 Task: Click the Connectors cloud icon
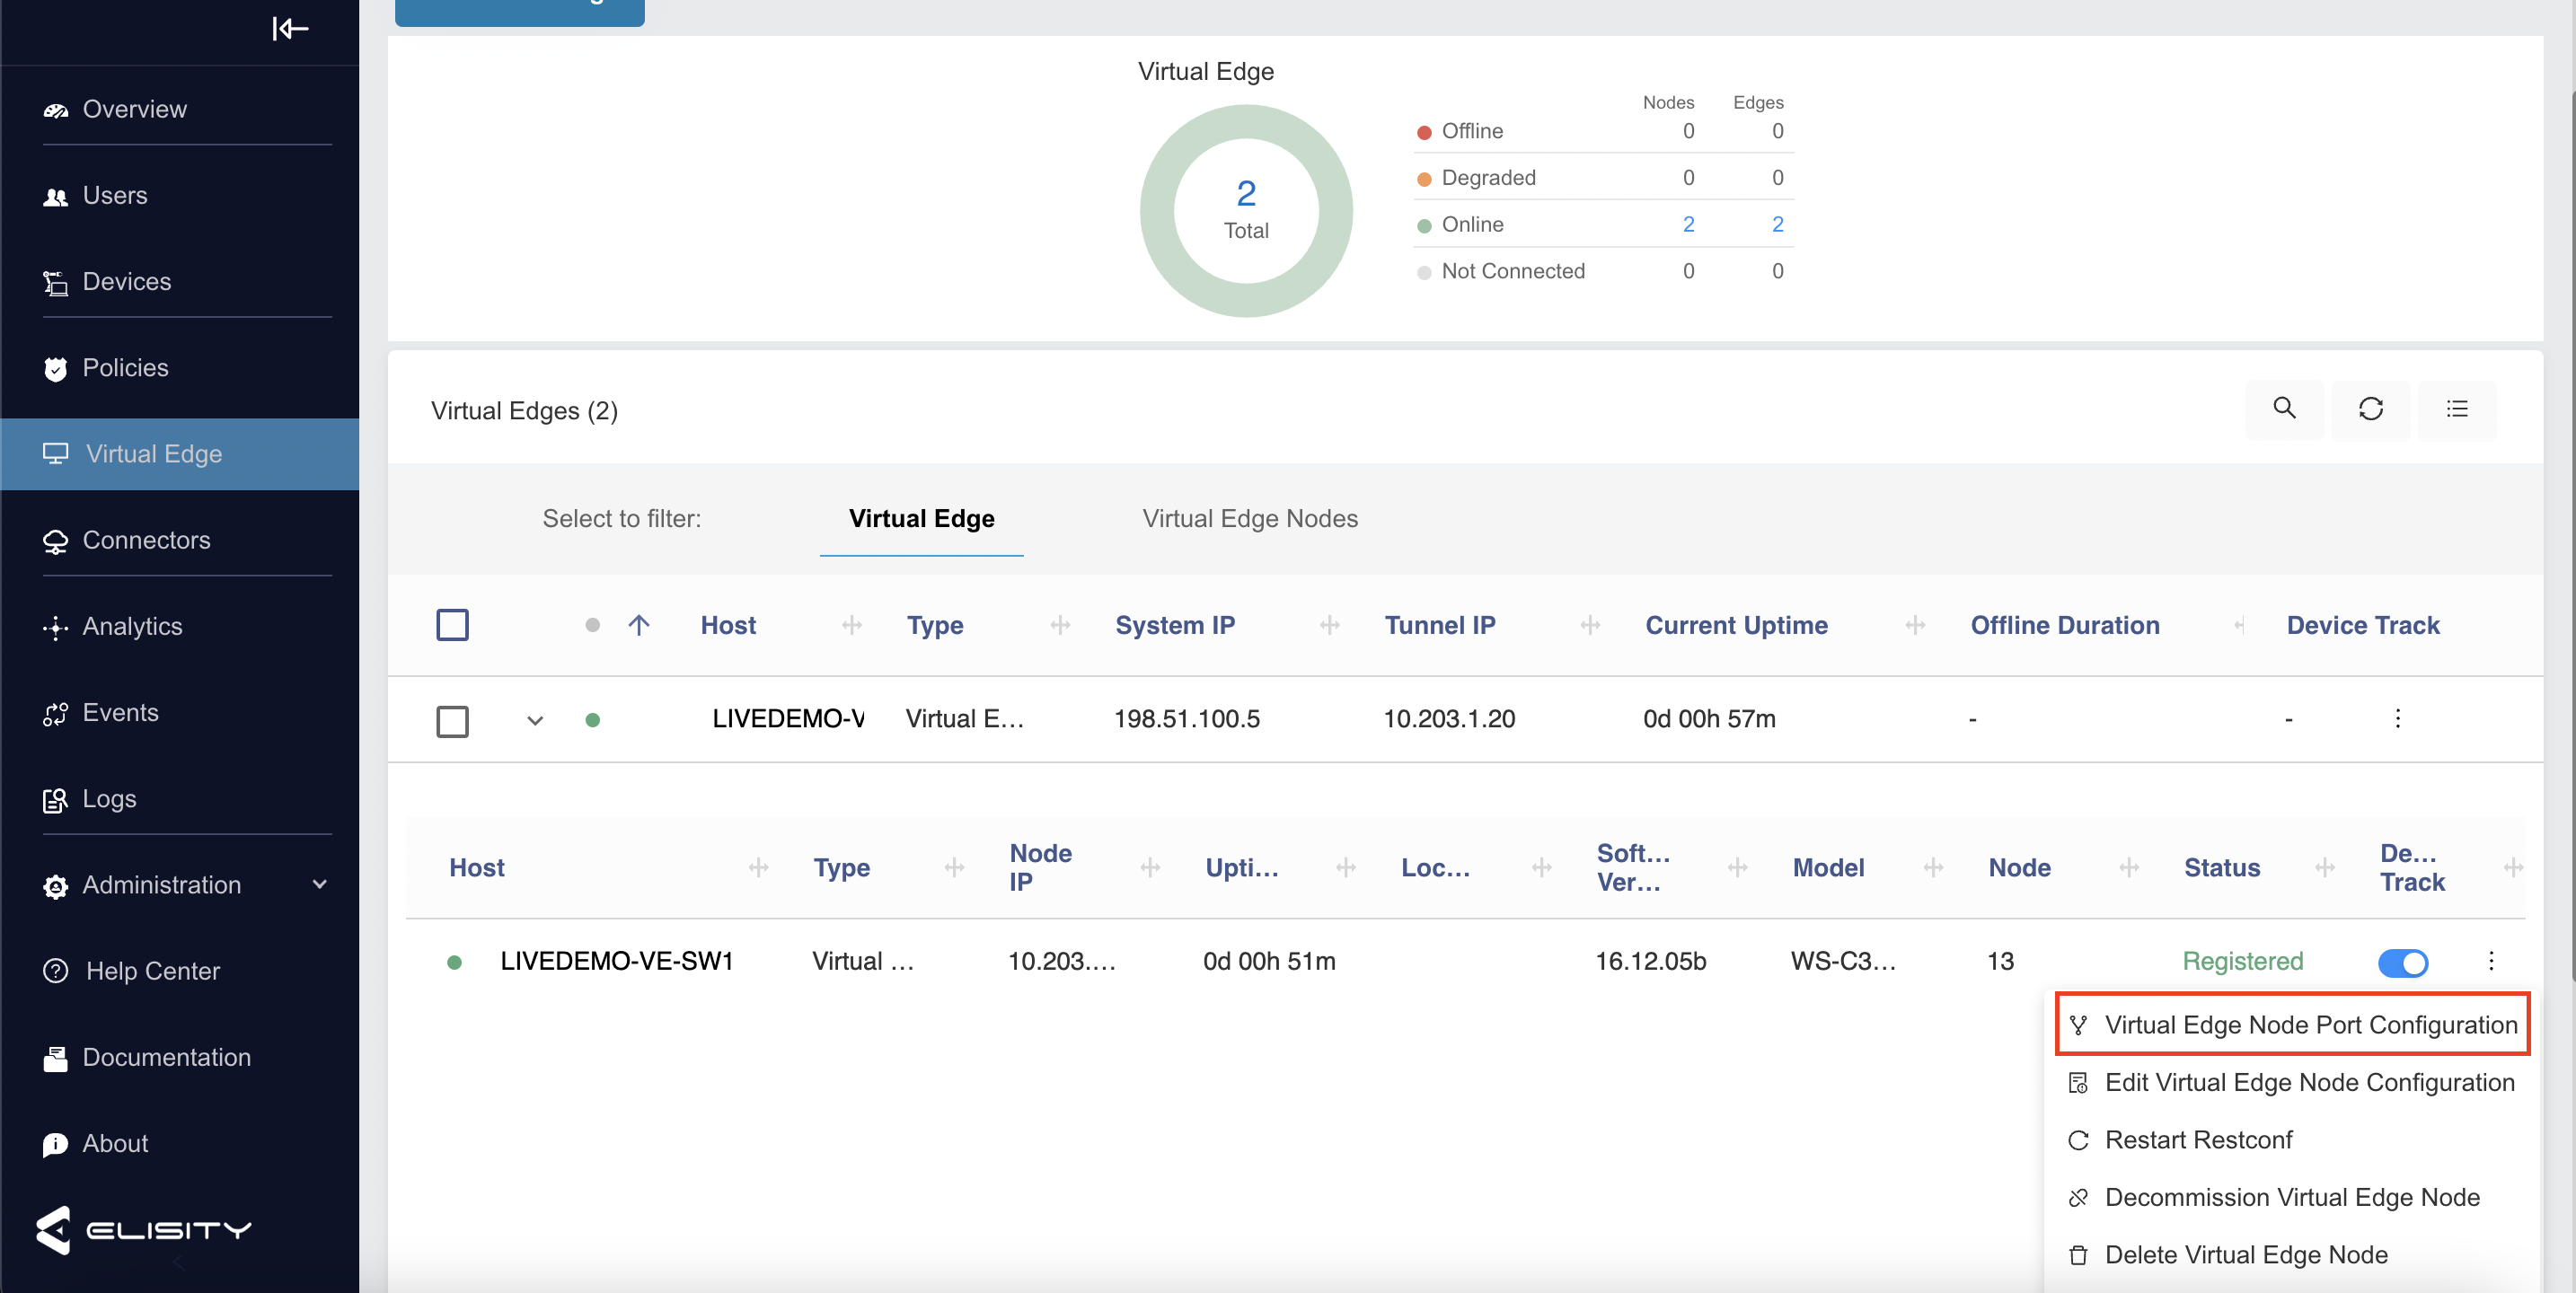tap(55, 541)
